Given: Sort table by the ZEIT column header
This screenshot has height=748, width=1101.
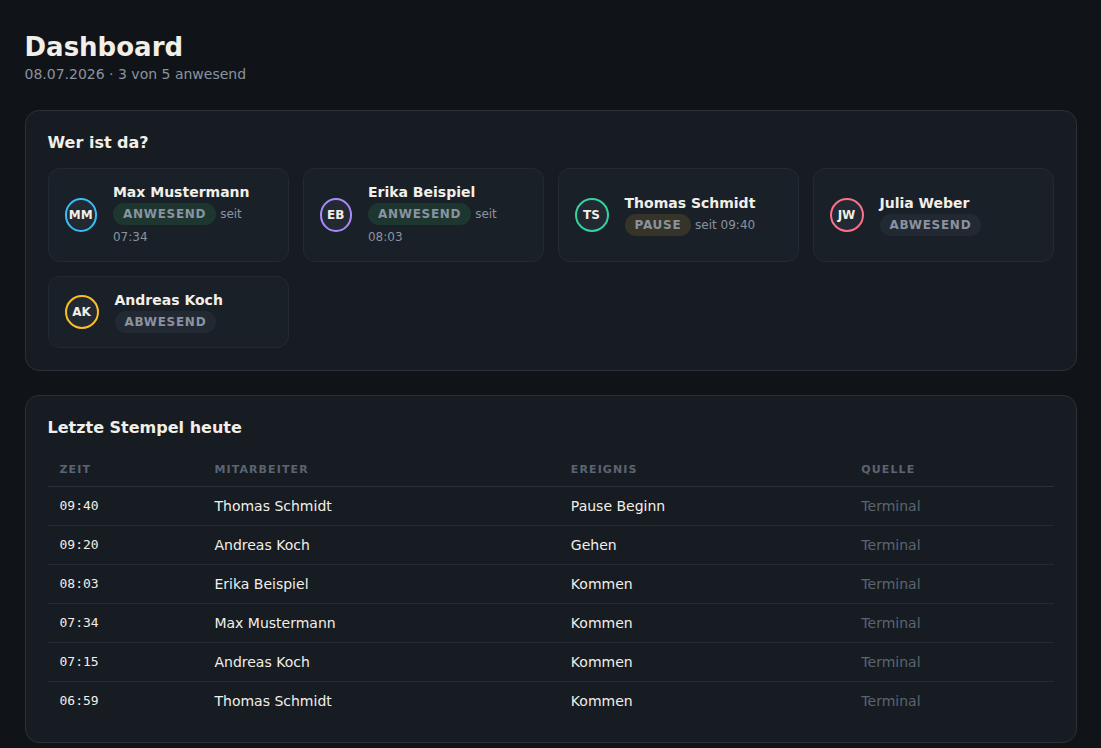Looking at the screenshot, I should pyautogui.click(x=75, y=469).
